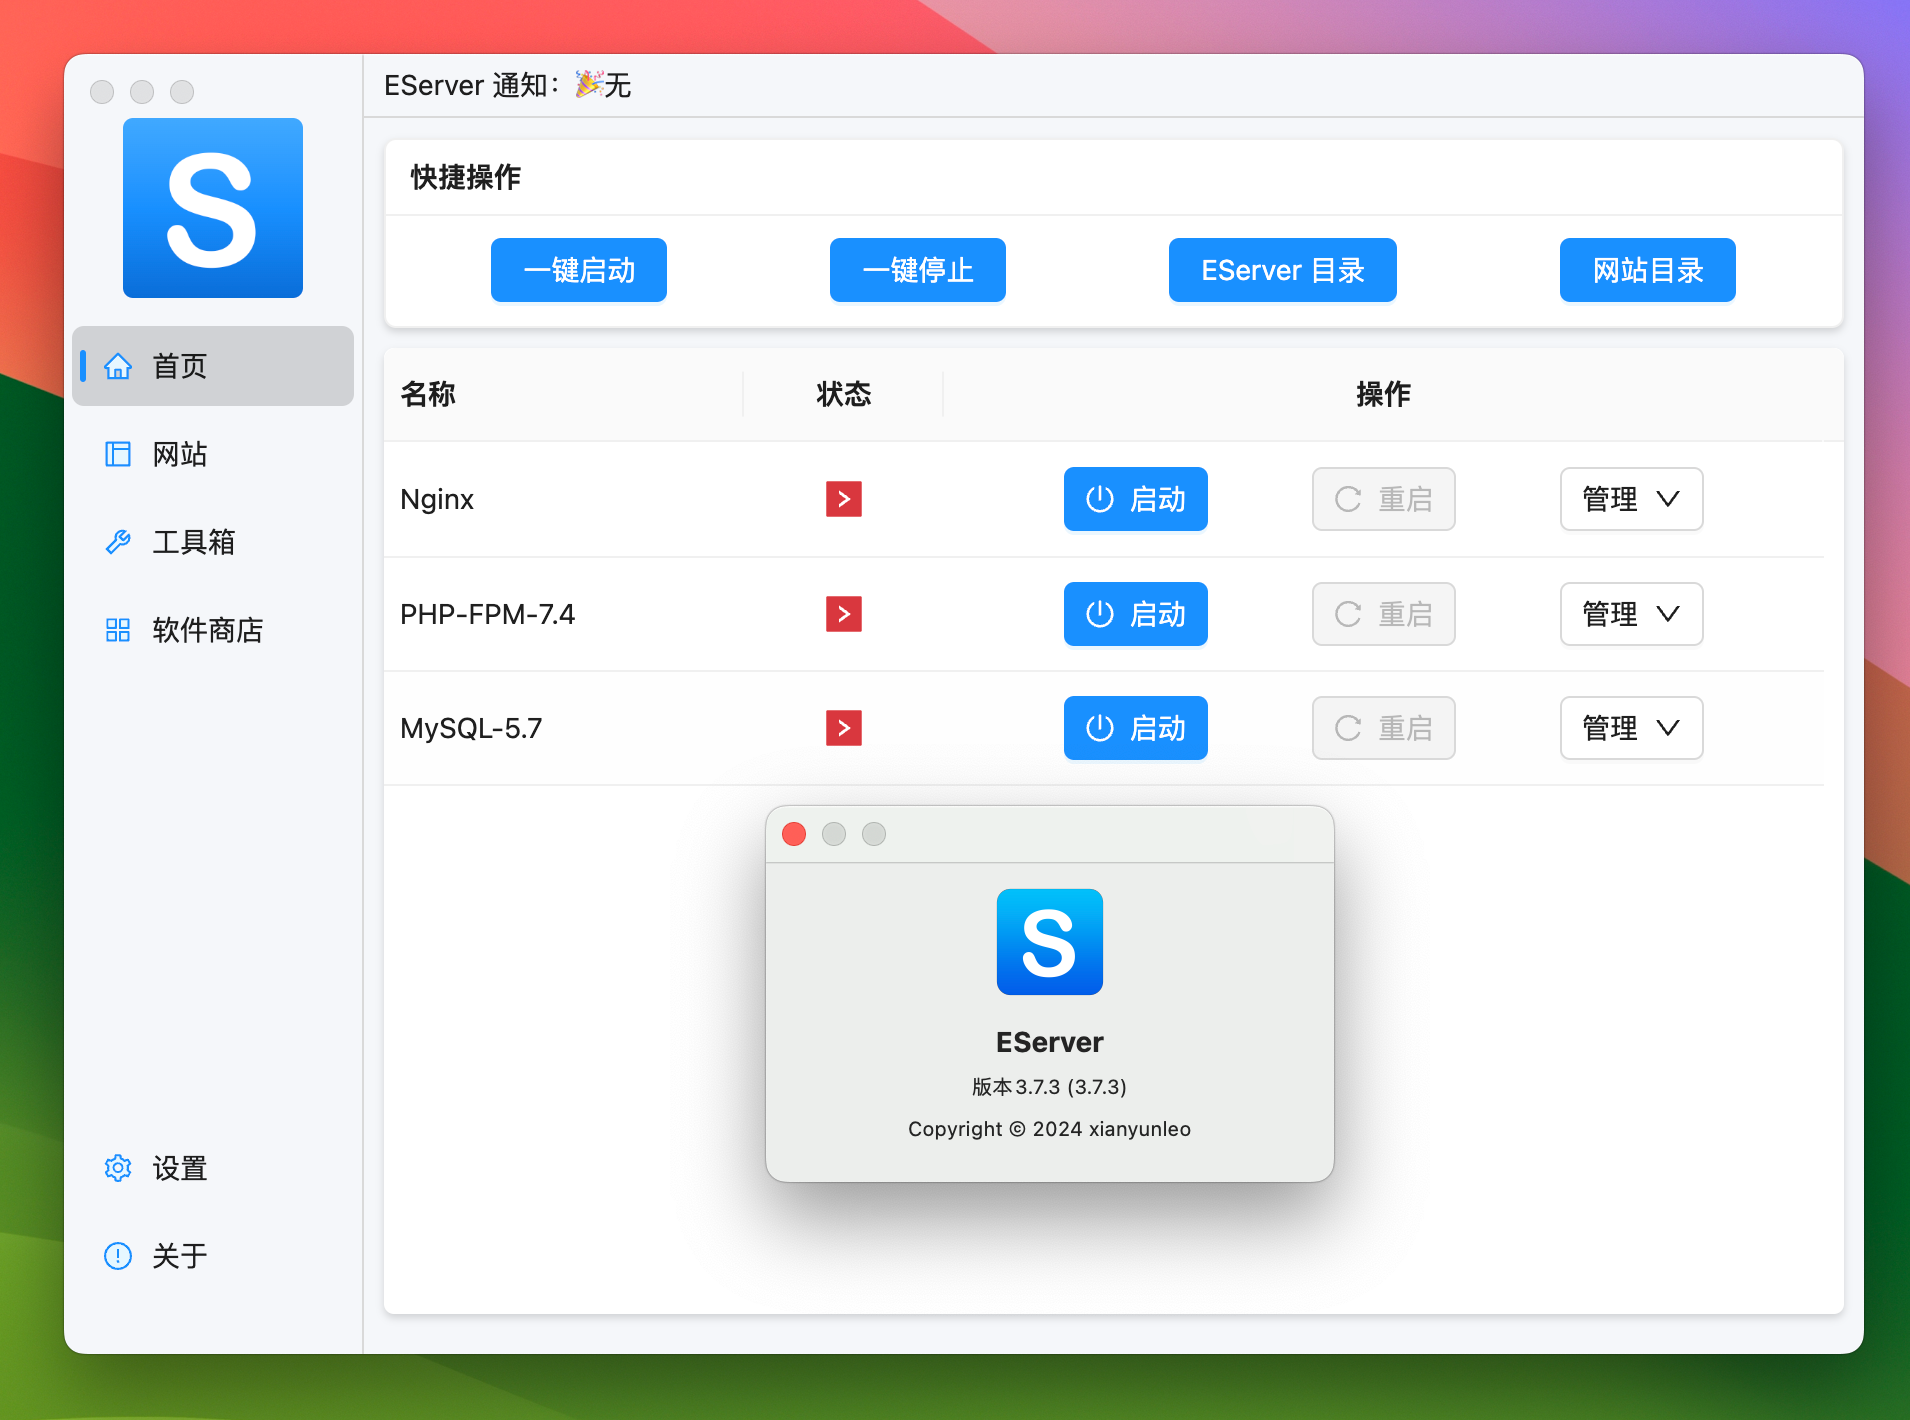Image resolution: width=1910 pixels, height=1420 pixels.
Task: Click the Copyright 2024 xianyunleo text
Action: tap(1050, 1129)
